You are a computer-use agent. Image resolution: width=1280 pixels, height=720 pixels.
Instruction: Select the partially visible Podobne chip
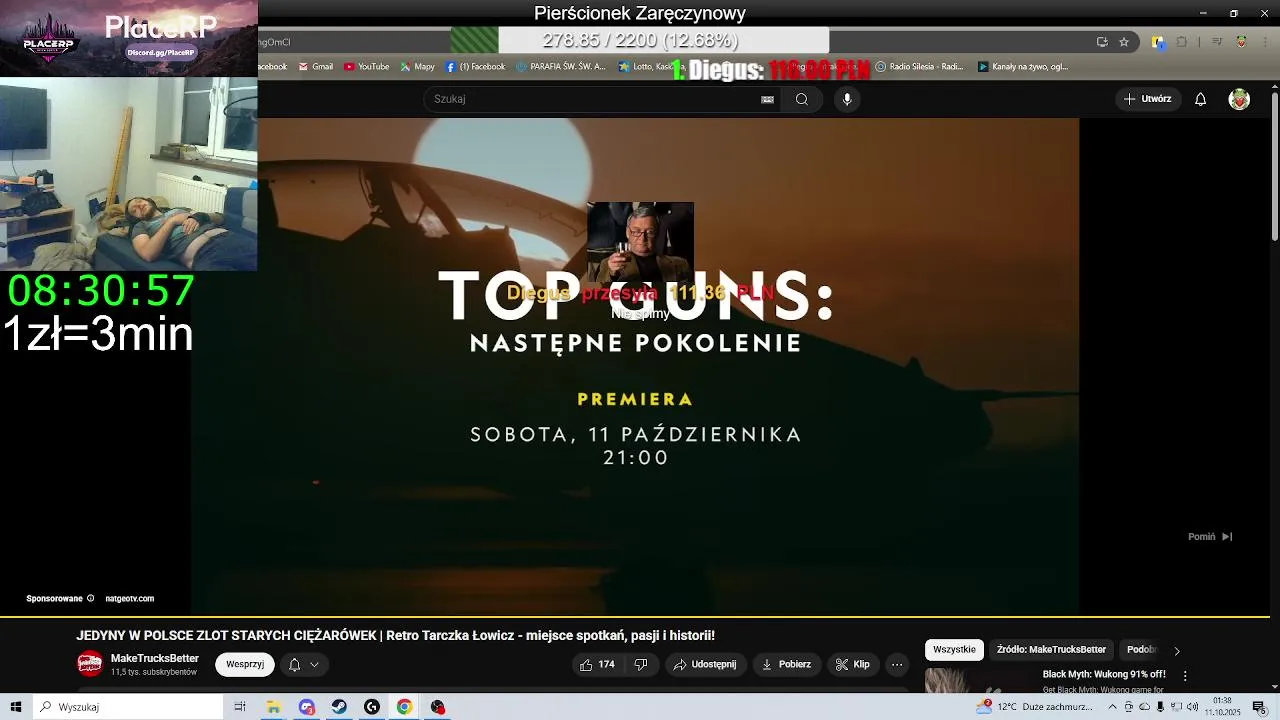[1142, 649]
